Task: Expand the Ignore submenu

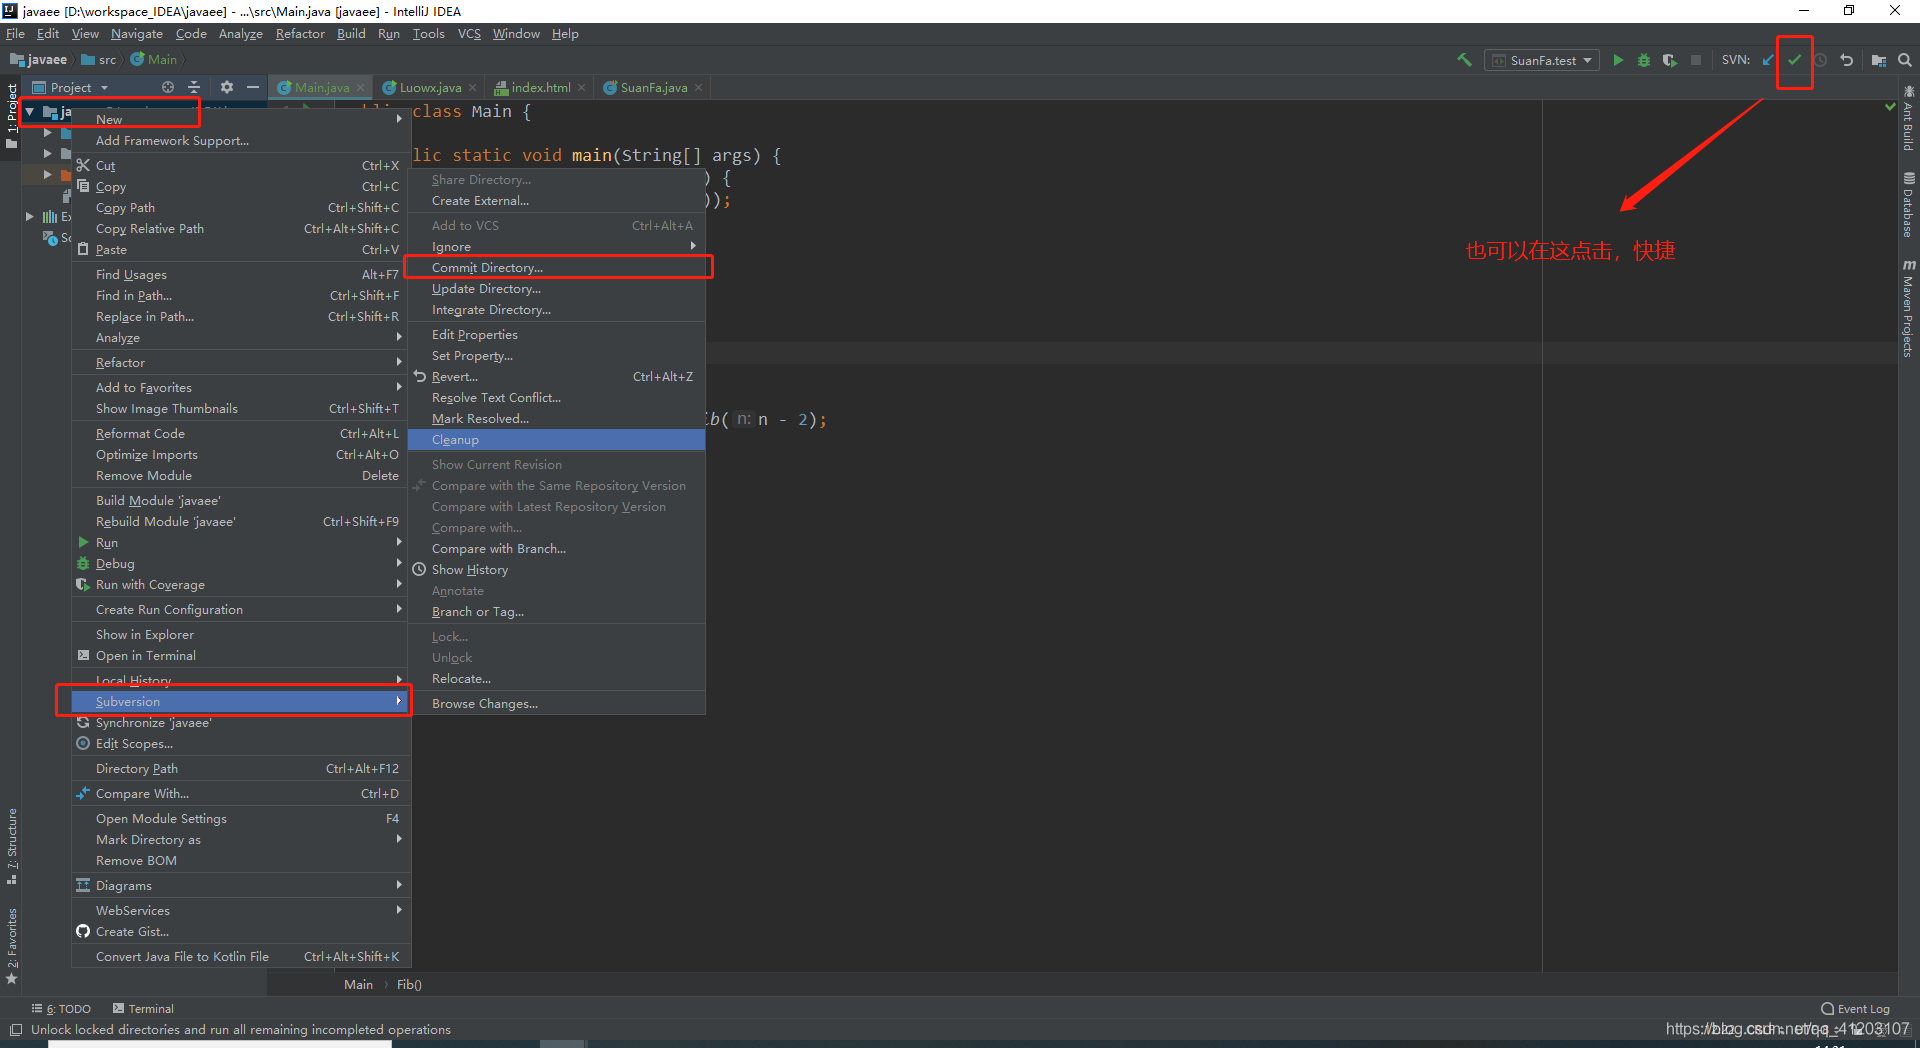Action: pyautogui.click(x=556, y=246)
